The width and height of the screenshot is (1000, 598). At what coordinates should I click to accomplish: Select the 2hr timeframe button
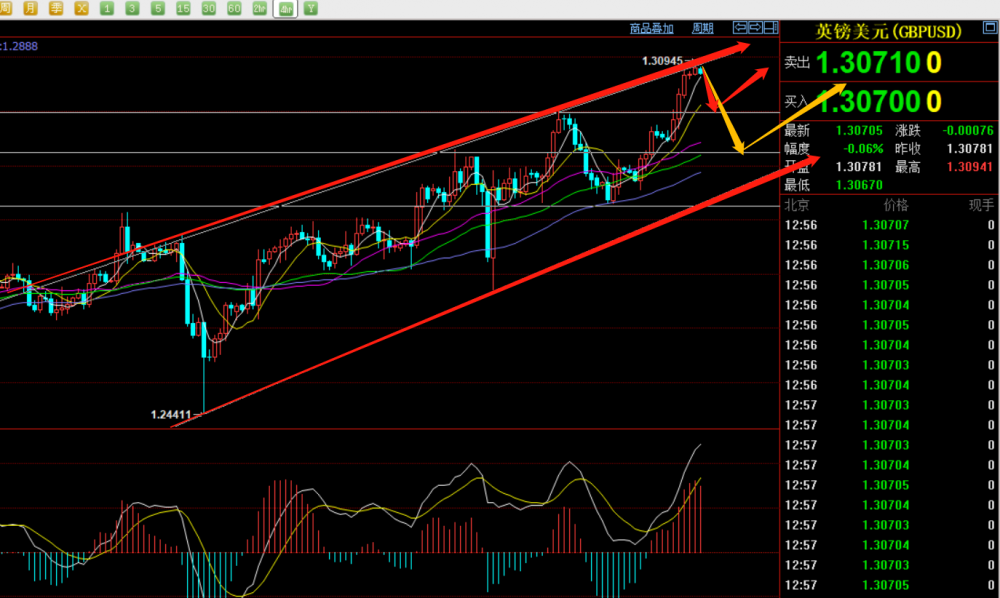tap(260, 8)
